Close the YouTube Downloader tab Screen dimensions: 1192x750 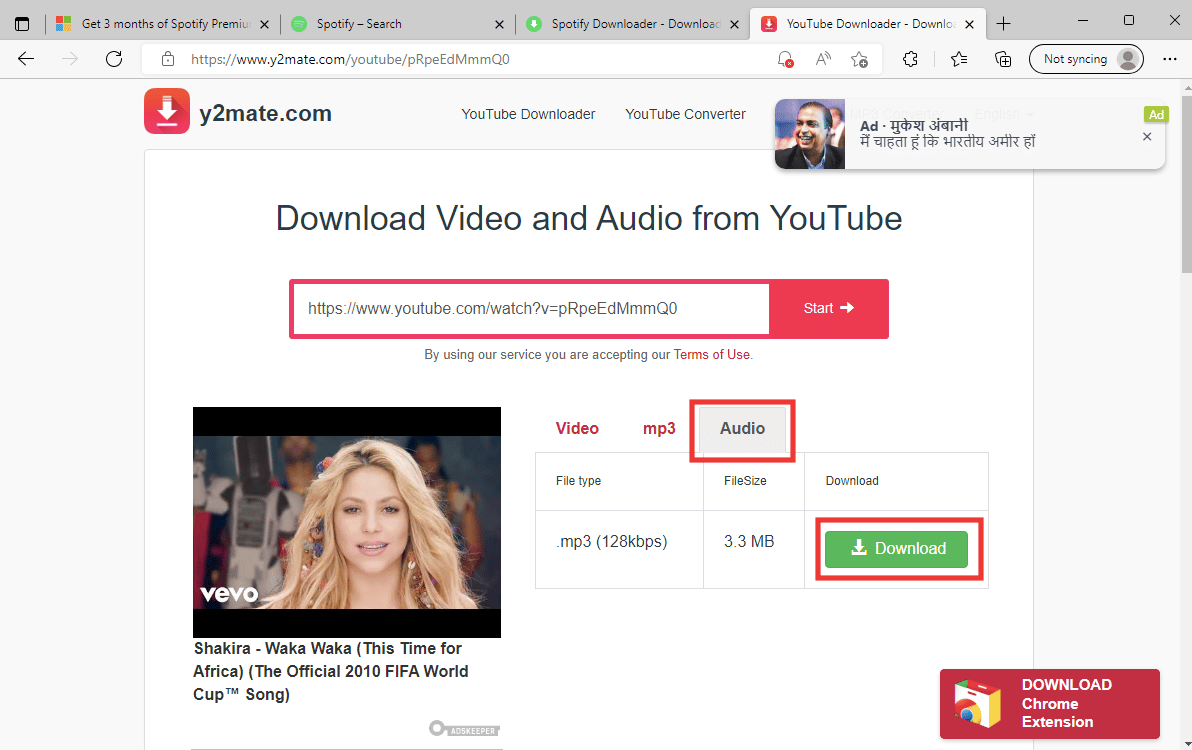tap(969, 24)
